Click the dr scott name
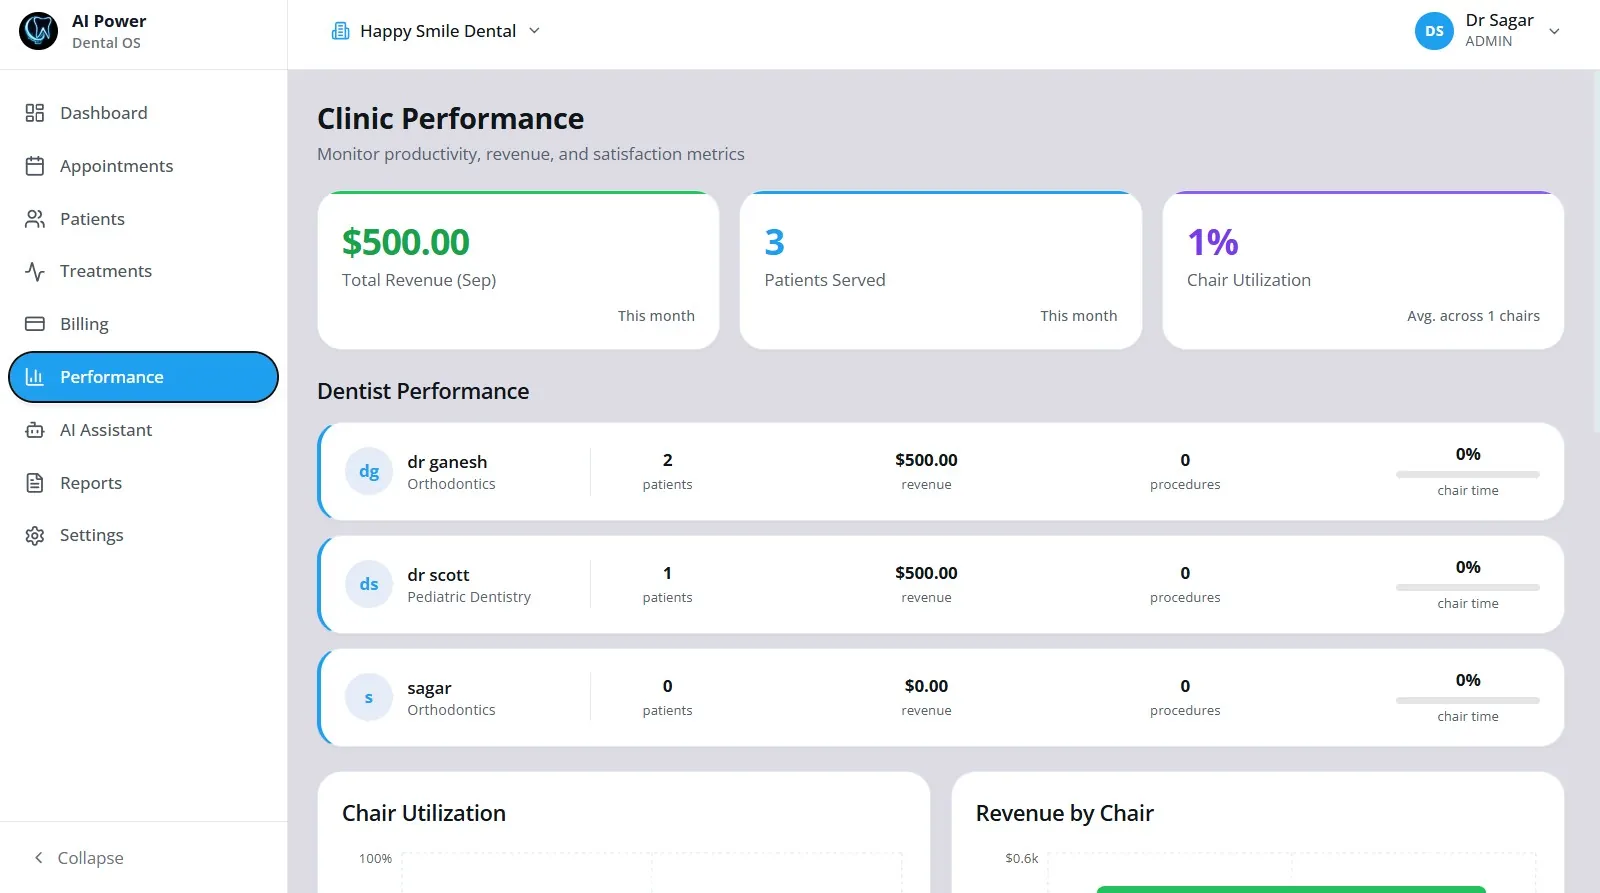Image resolution: width=1600 pixels, height=893 pixels. tap(438, 575)
